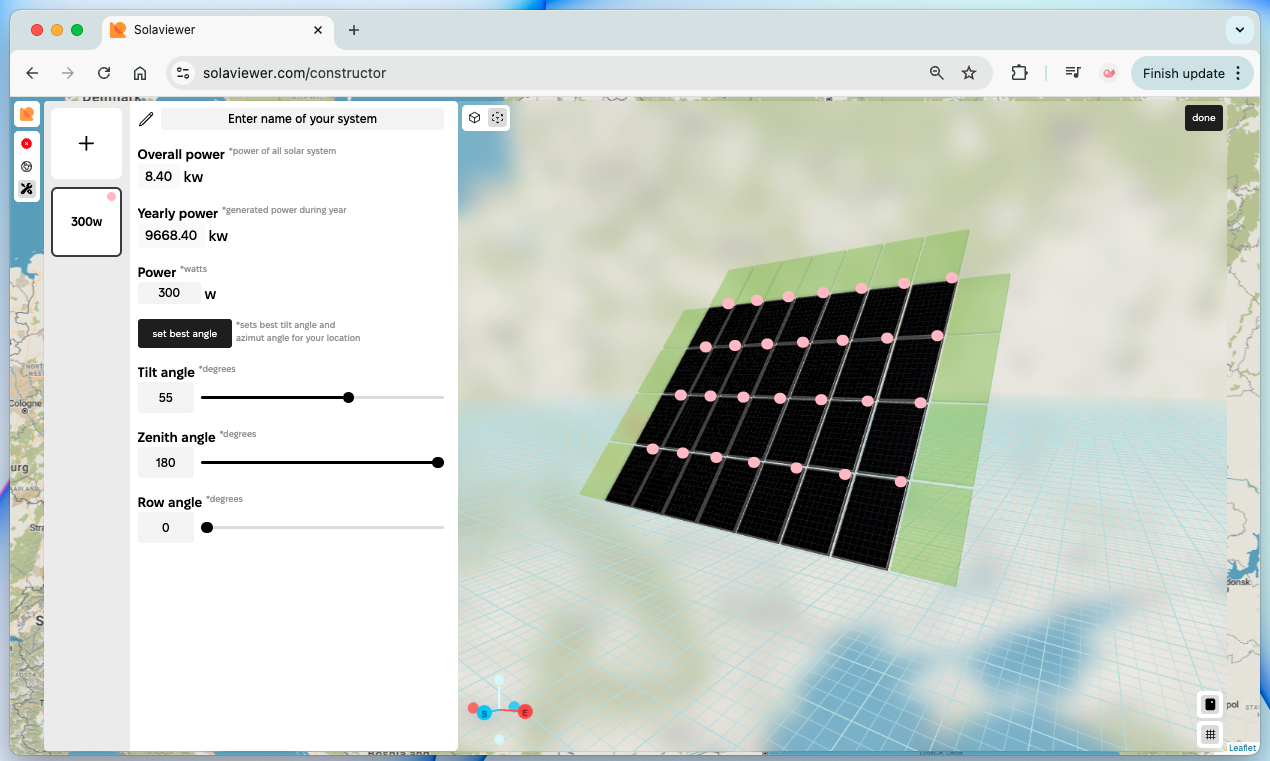Click the Row angle value 0 field
This screenshot has width=1270, height=761.
click(x=166, y=528)
